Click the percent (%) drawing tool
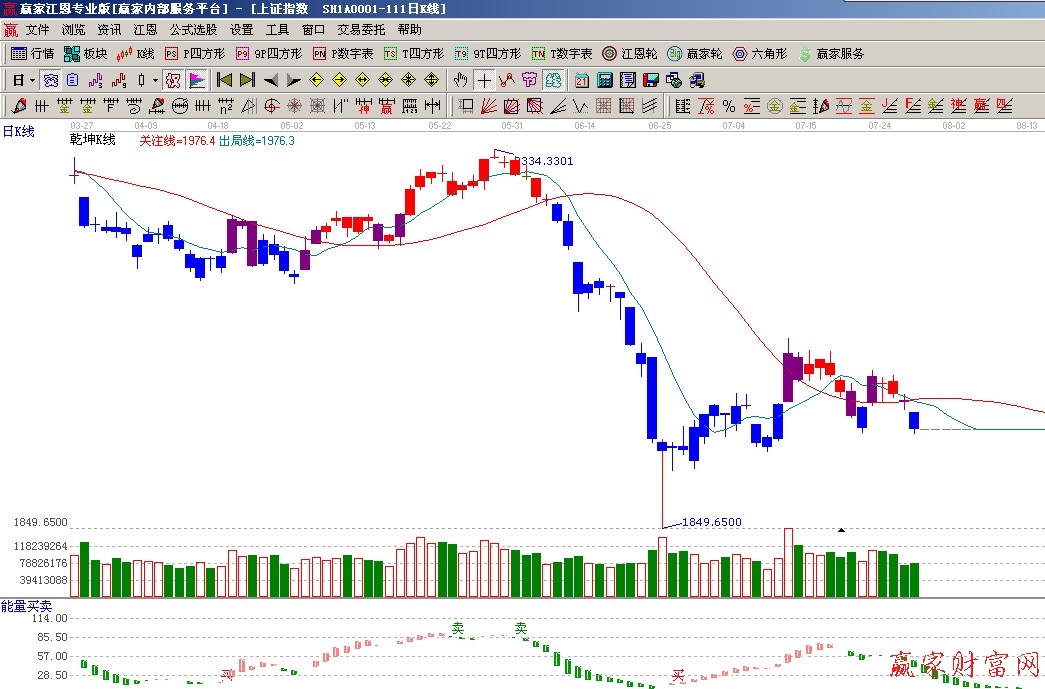The image size is (1045, 689). [729, 106]
